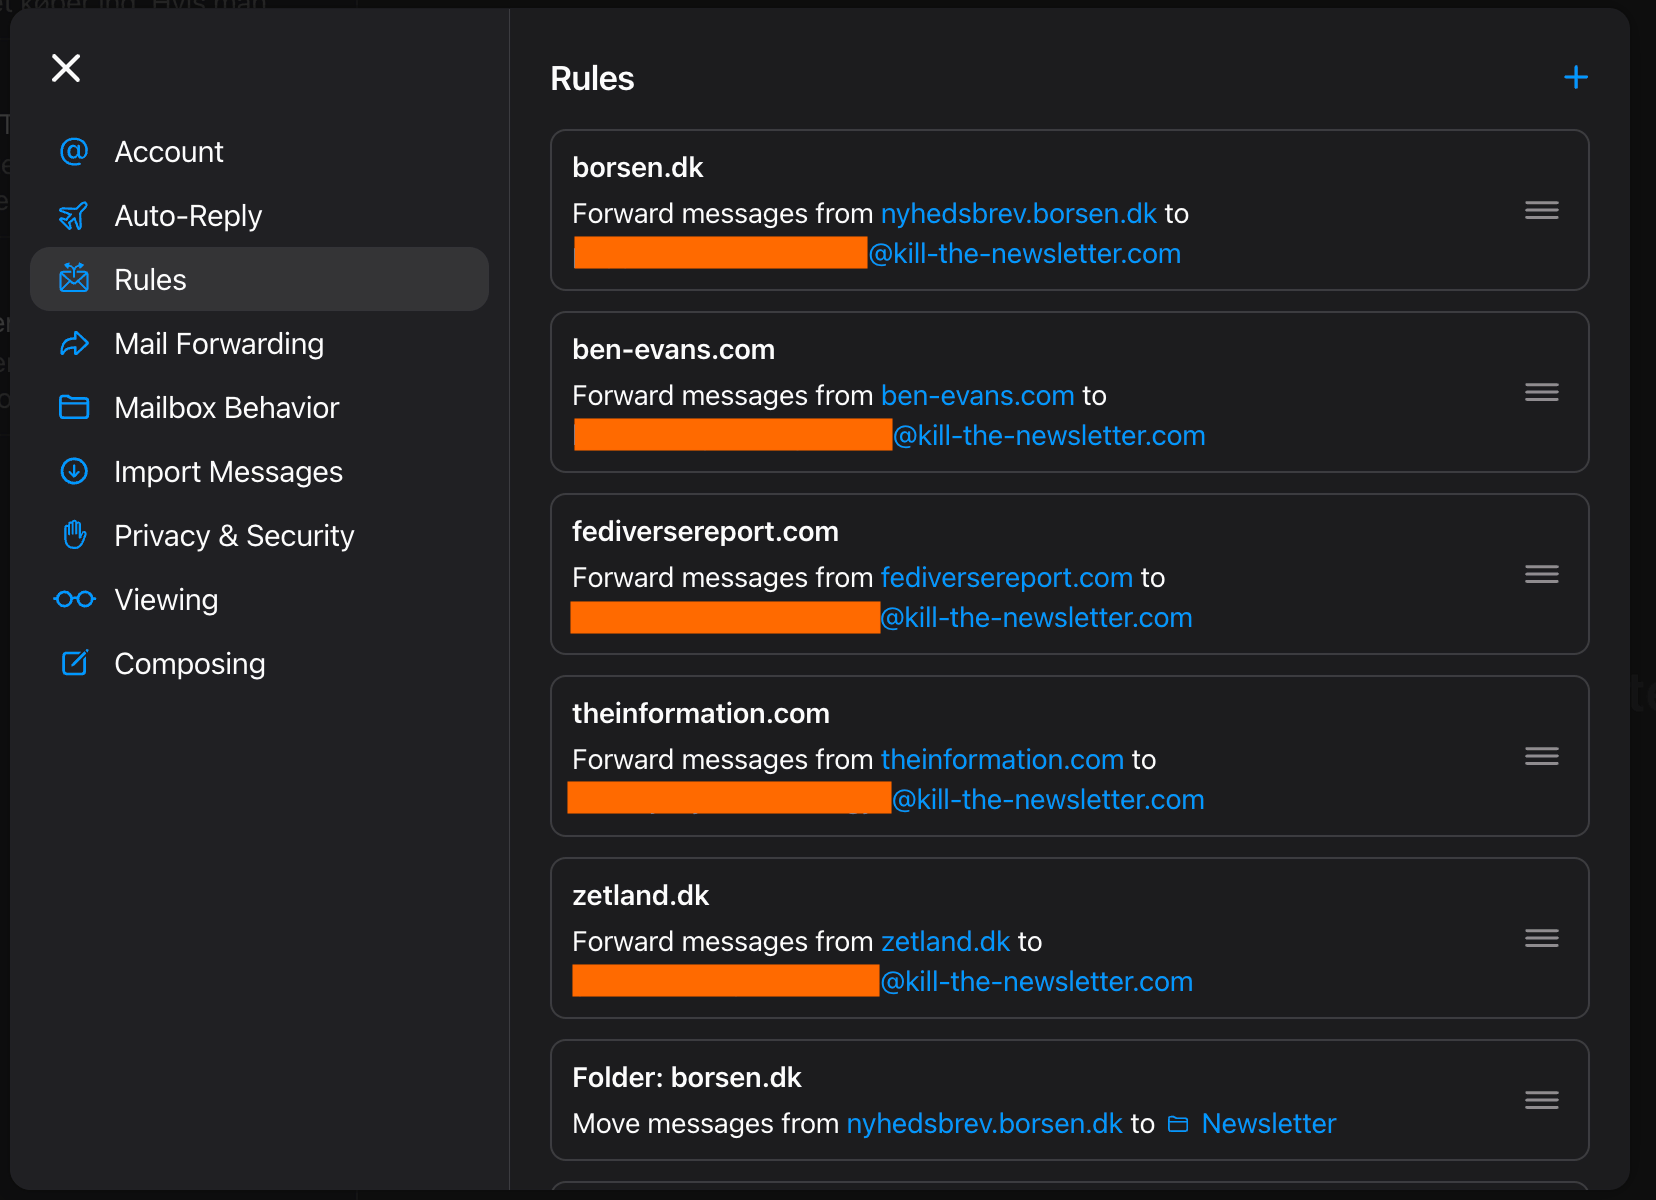Click the Rules envelope icon

click(74, 279)
